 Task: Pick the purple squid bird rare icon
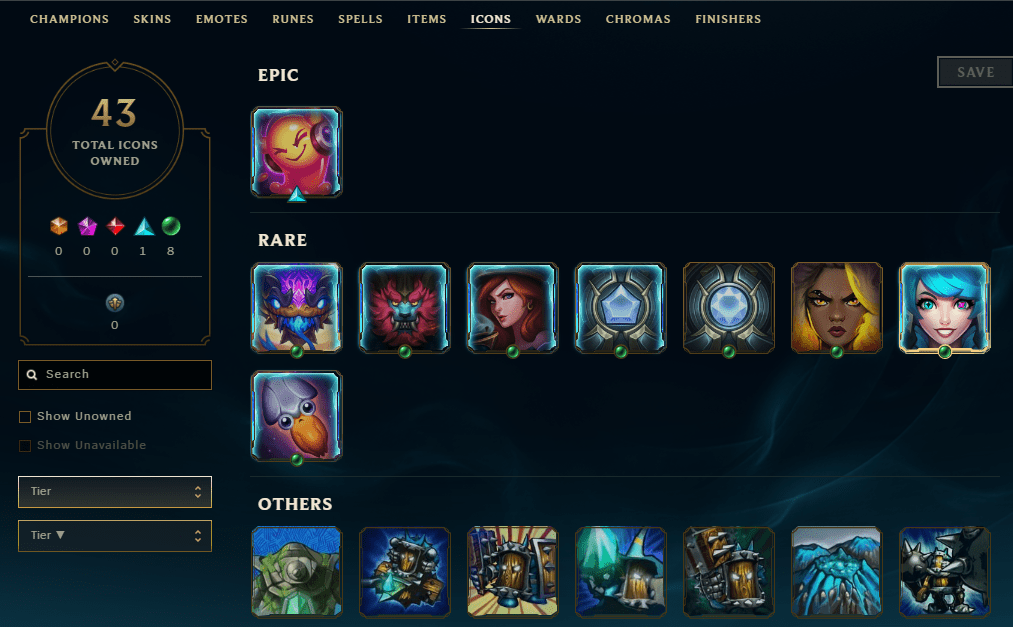(297, 416)
